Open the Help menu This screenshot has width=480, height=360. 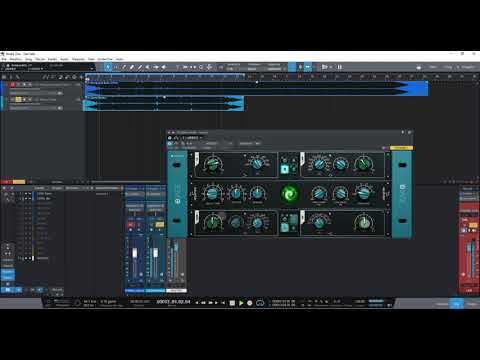[x=120, y=59]
